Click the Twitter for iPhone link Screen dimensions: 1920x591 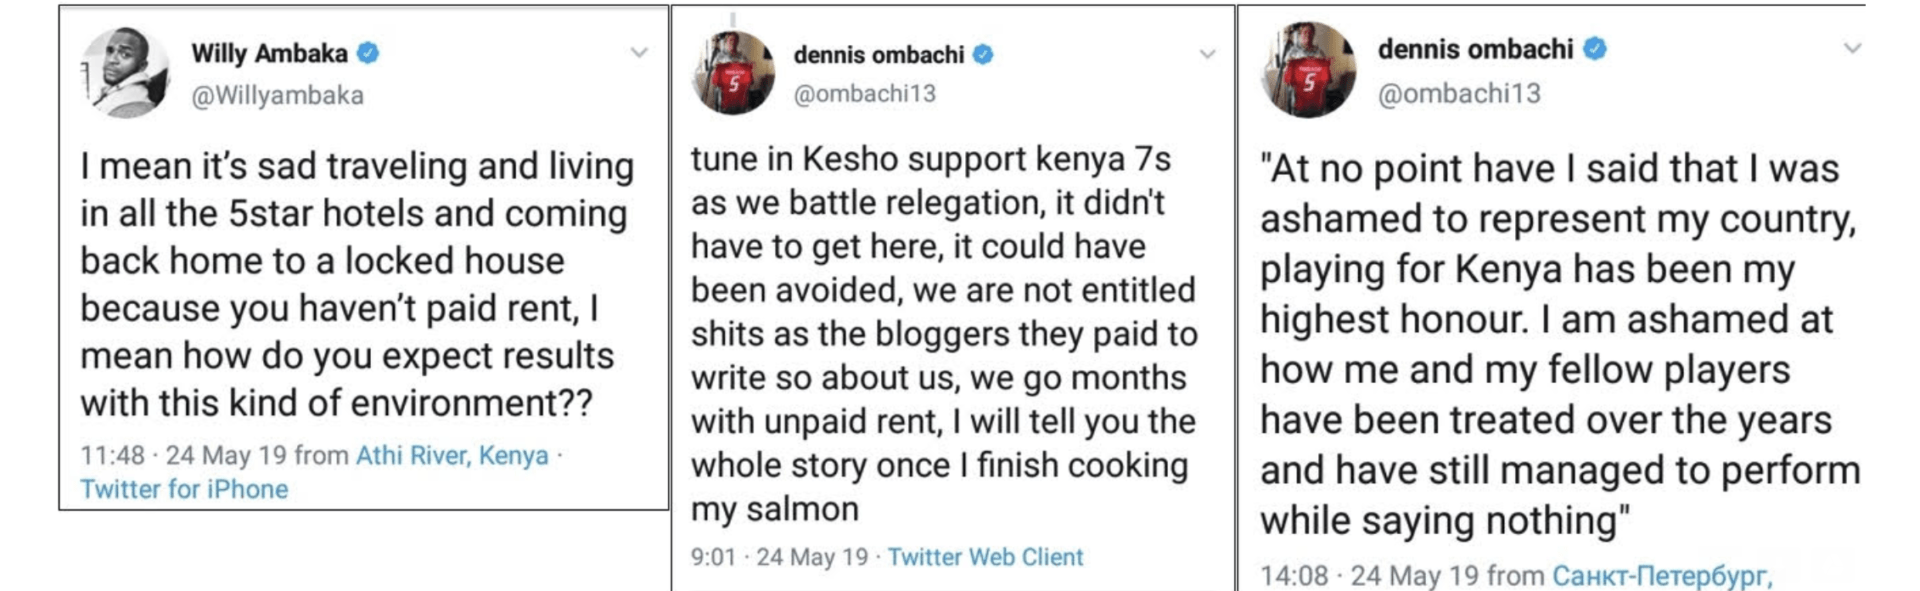[184, 489]
